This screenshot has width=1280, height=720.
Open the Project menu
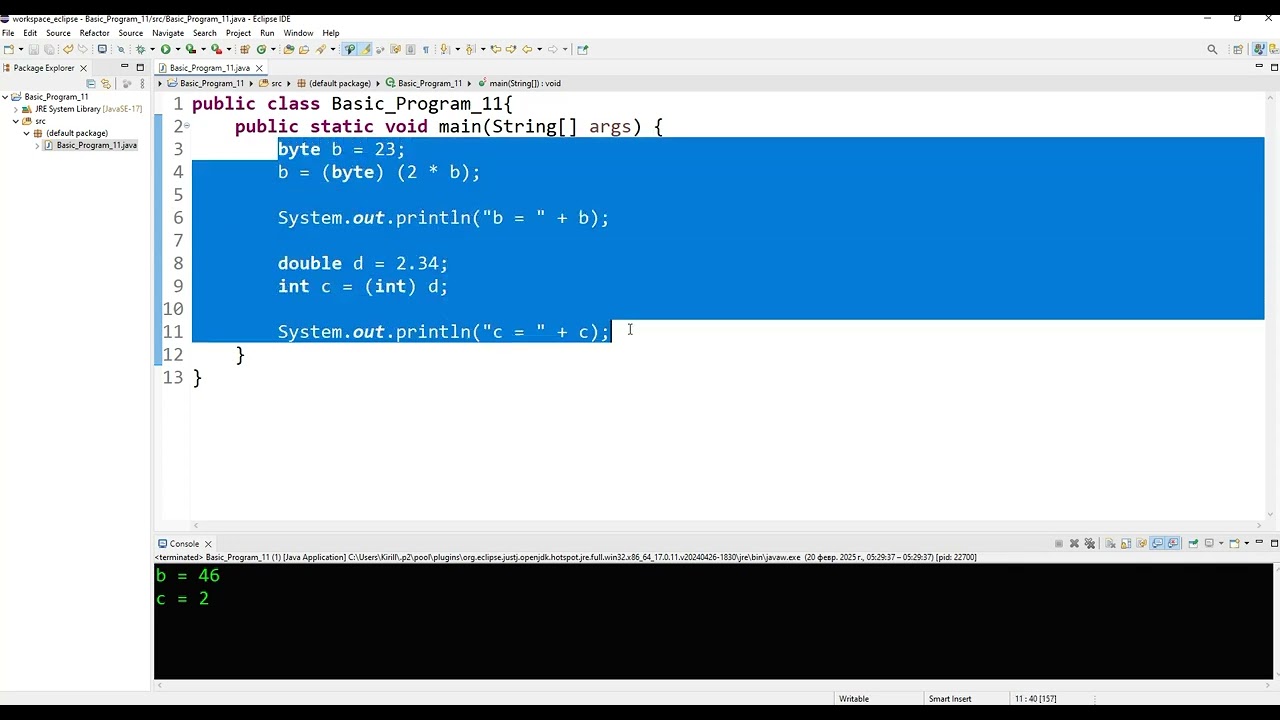pyautogui.click(x=238, y=33)
